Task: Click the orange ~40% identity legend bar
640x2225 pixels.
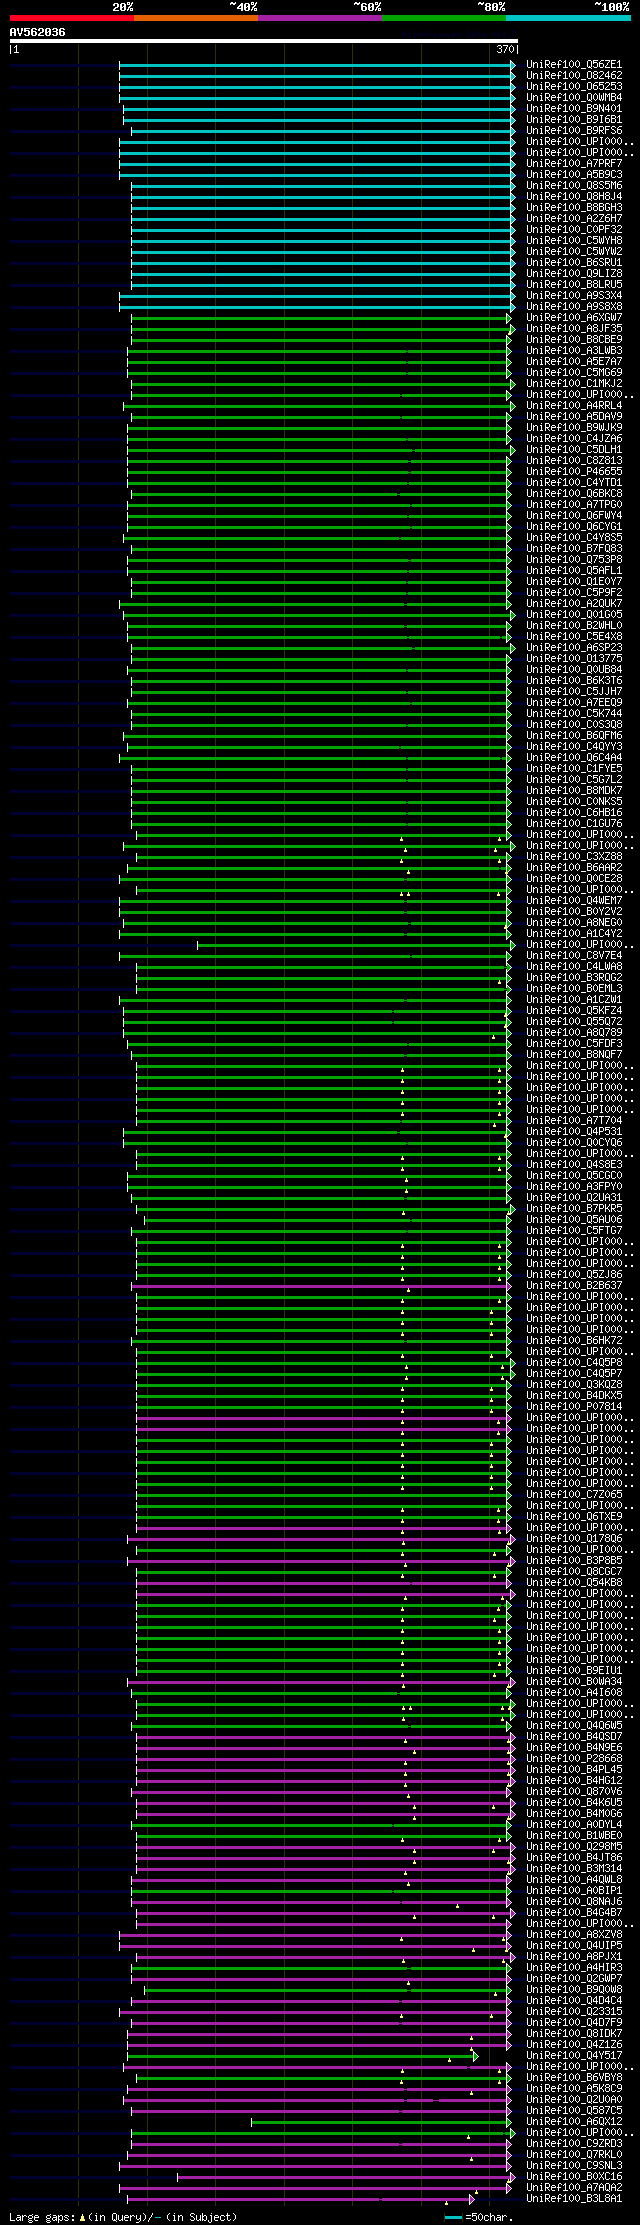Action: pyautogui.click(x=195, y=18)
